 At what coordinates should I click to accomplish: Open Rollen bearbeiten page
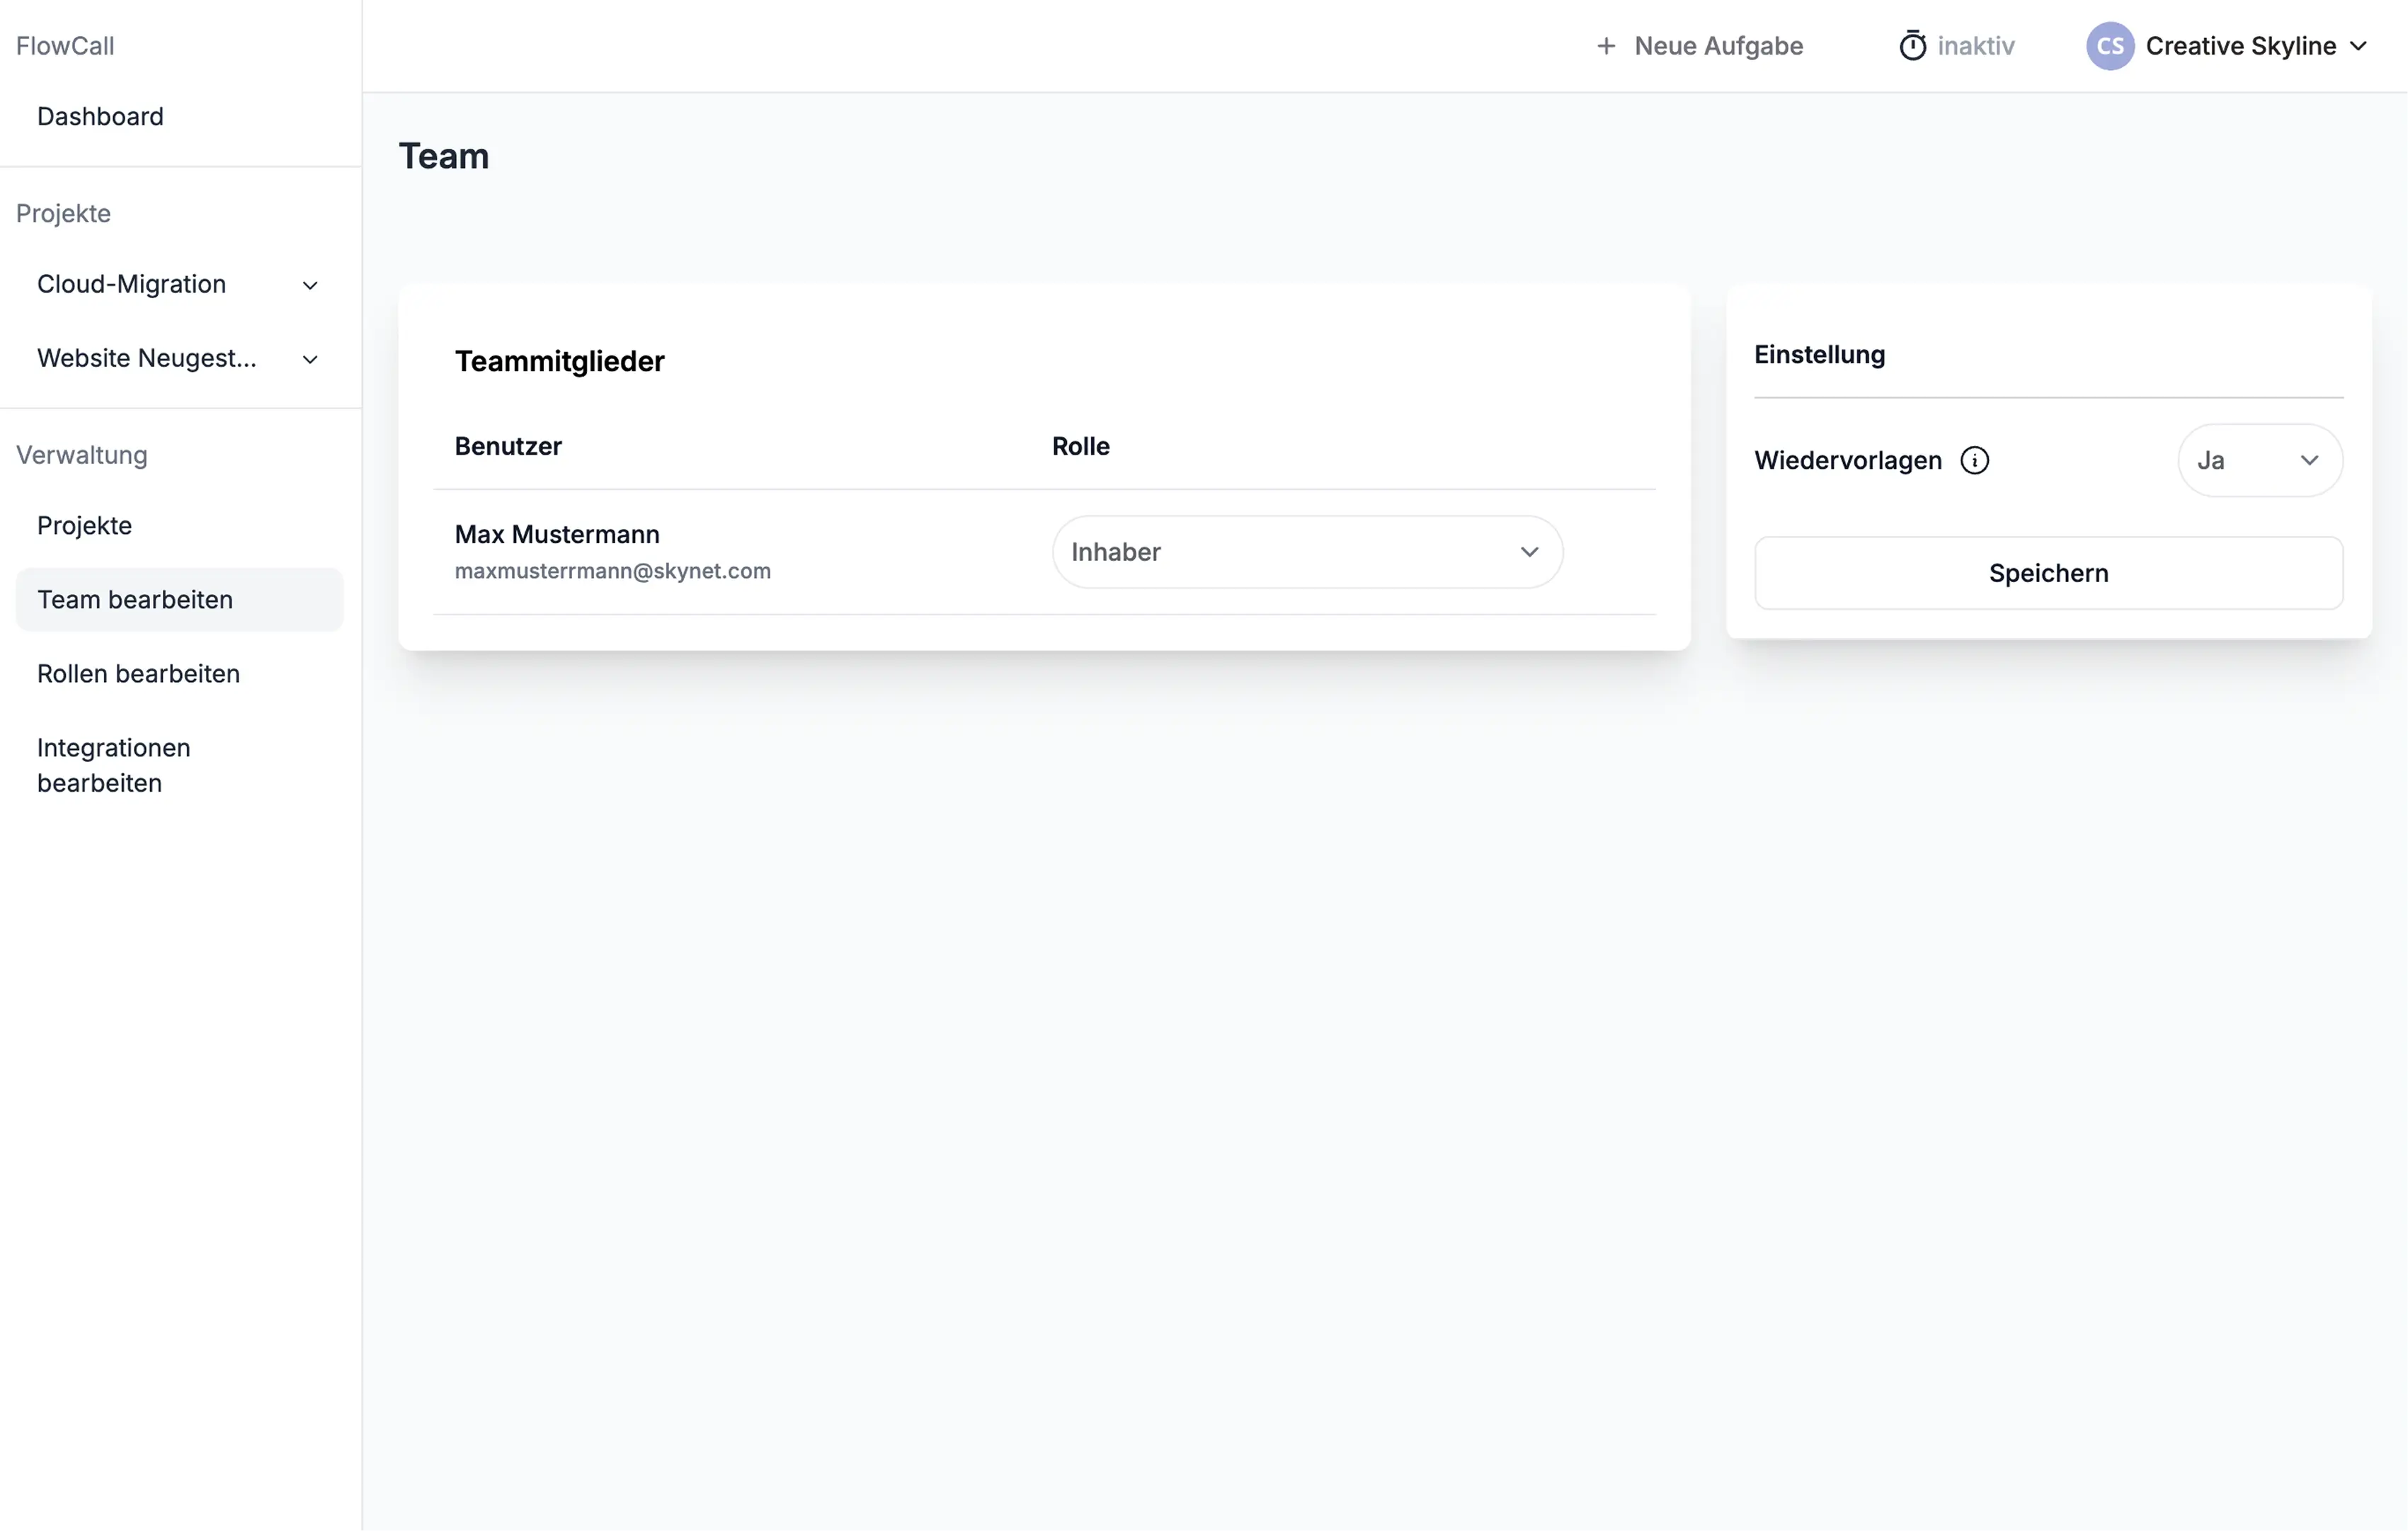138,673
